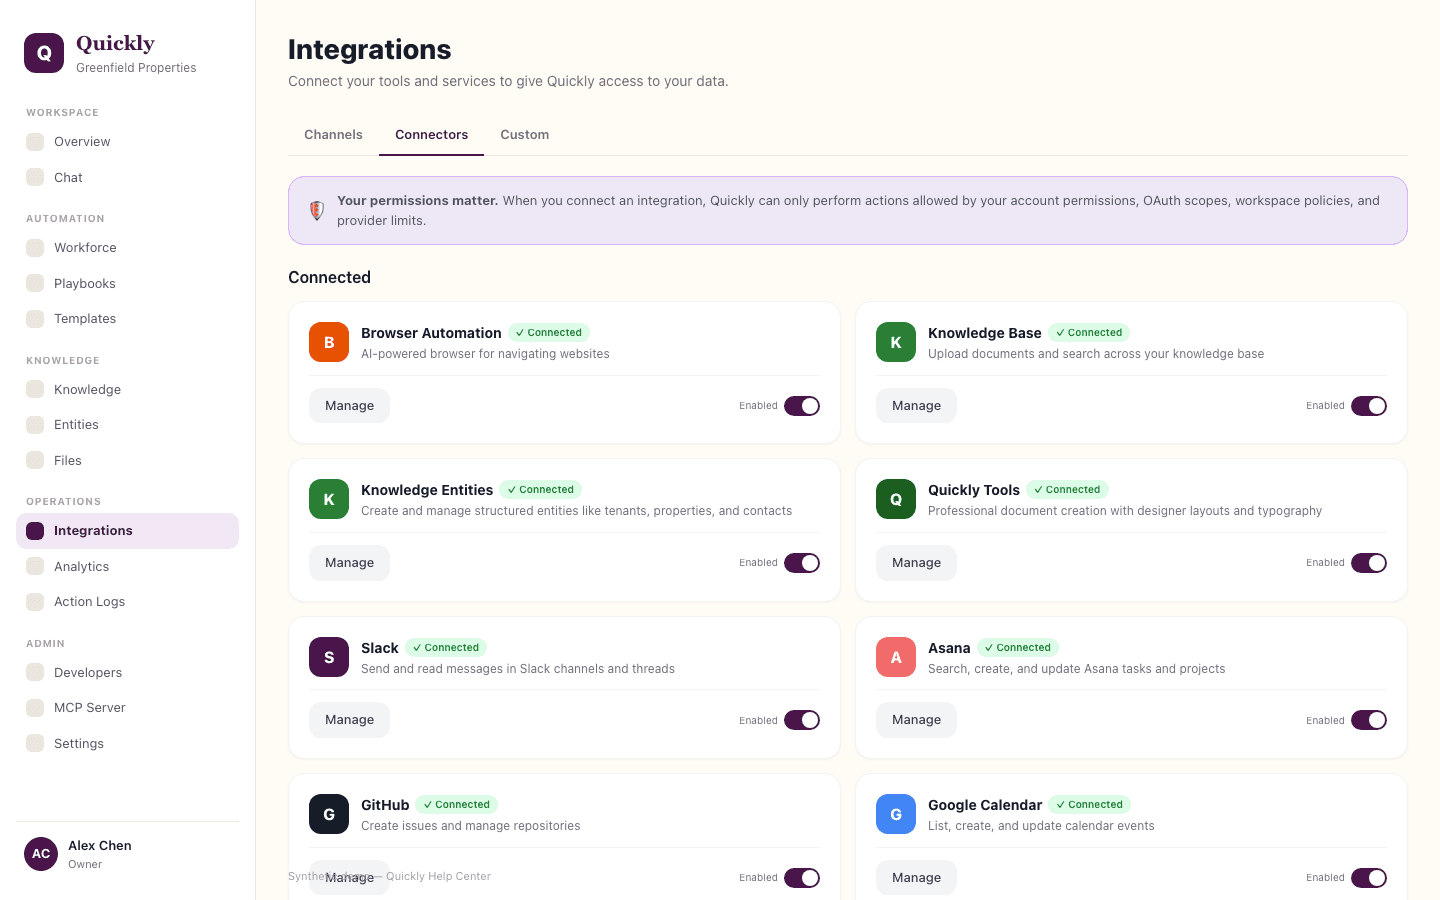Manage the Knowledge Base connector
This screenshot has height=900, width=1440.
tap(916, 406)
